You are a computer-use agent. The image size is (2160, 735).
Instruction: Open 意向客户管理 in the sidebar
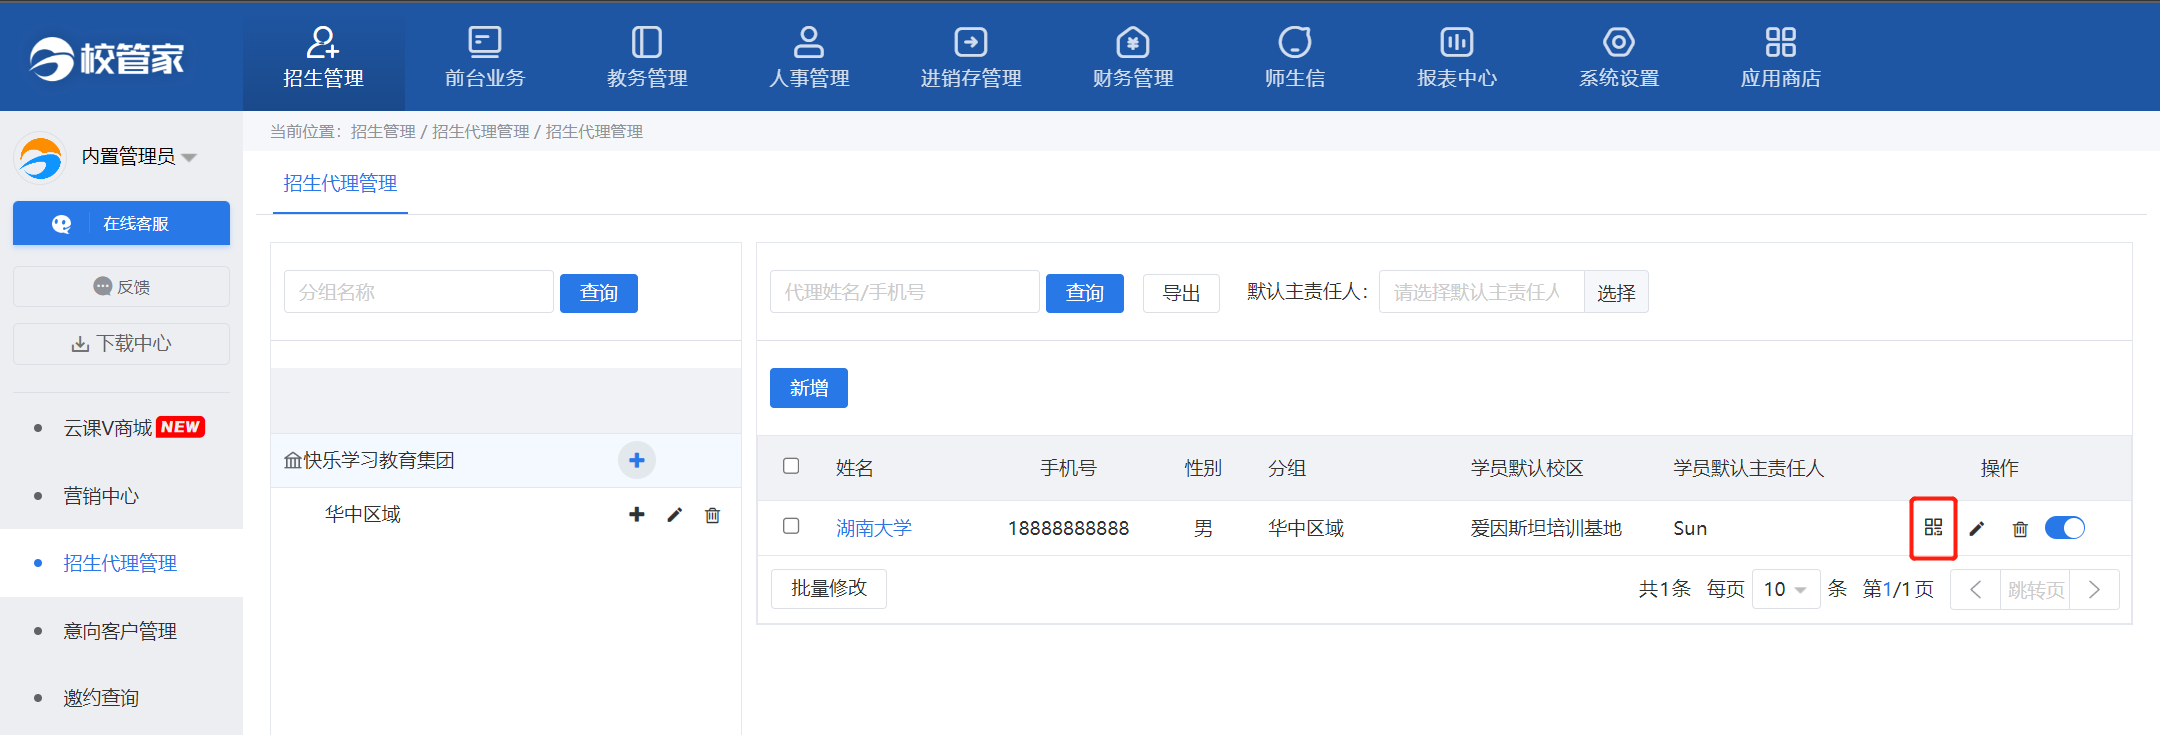120,631
